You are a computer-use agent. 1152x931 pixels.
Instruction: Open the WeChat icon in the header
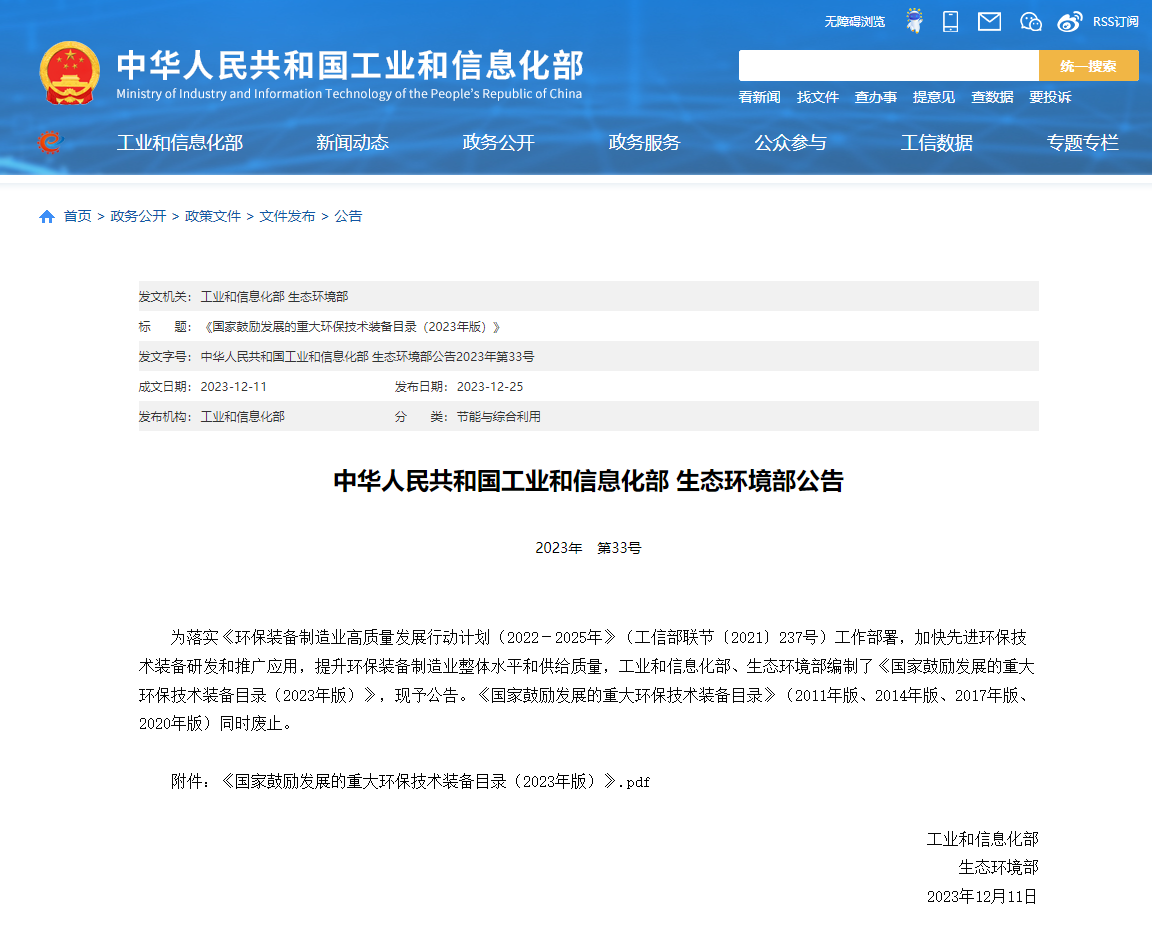pyautogui.click(x=1031, y=21)
